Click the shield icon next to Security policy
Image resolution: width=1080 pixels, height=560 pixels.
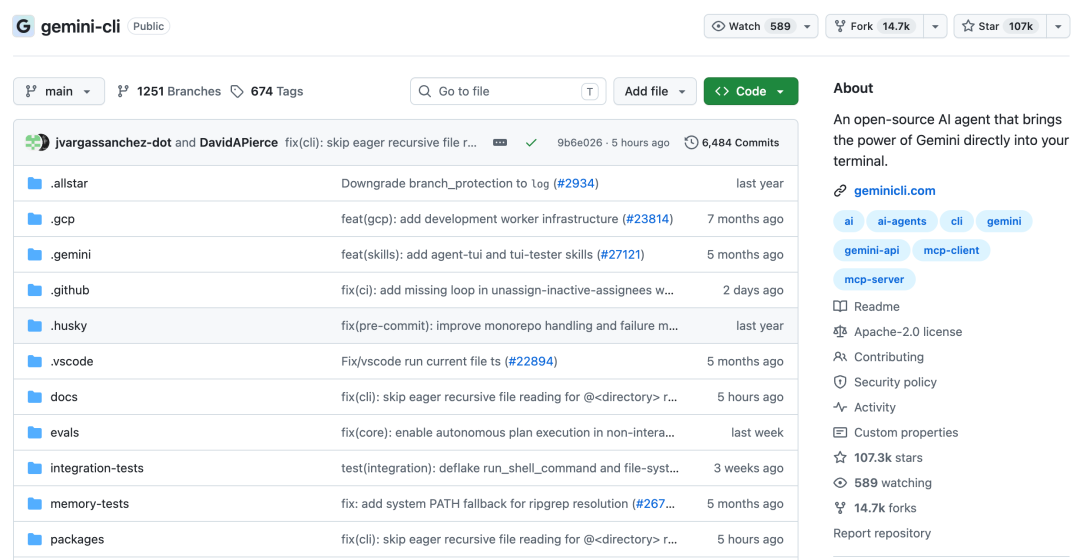point(840,382)
